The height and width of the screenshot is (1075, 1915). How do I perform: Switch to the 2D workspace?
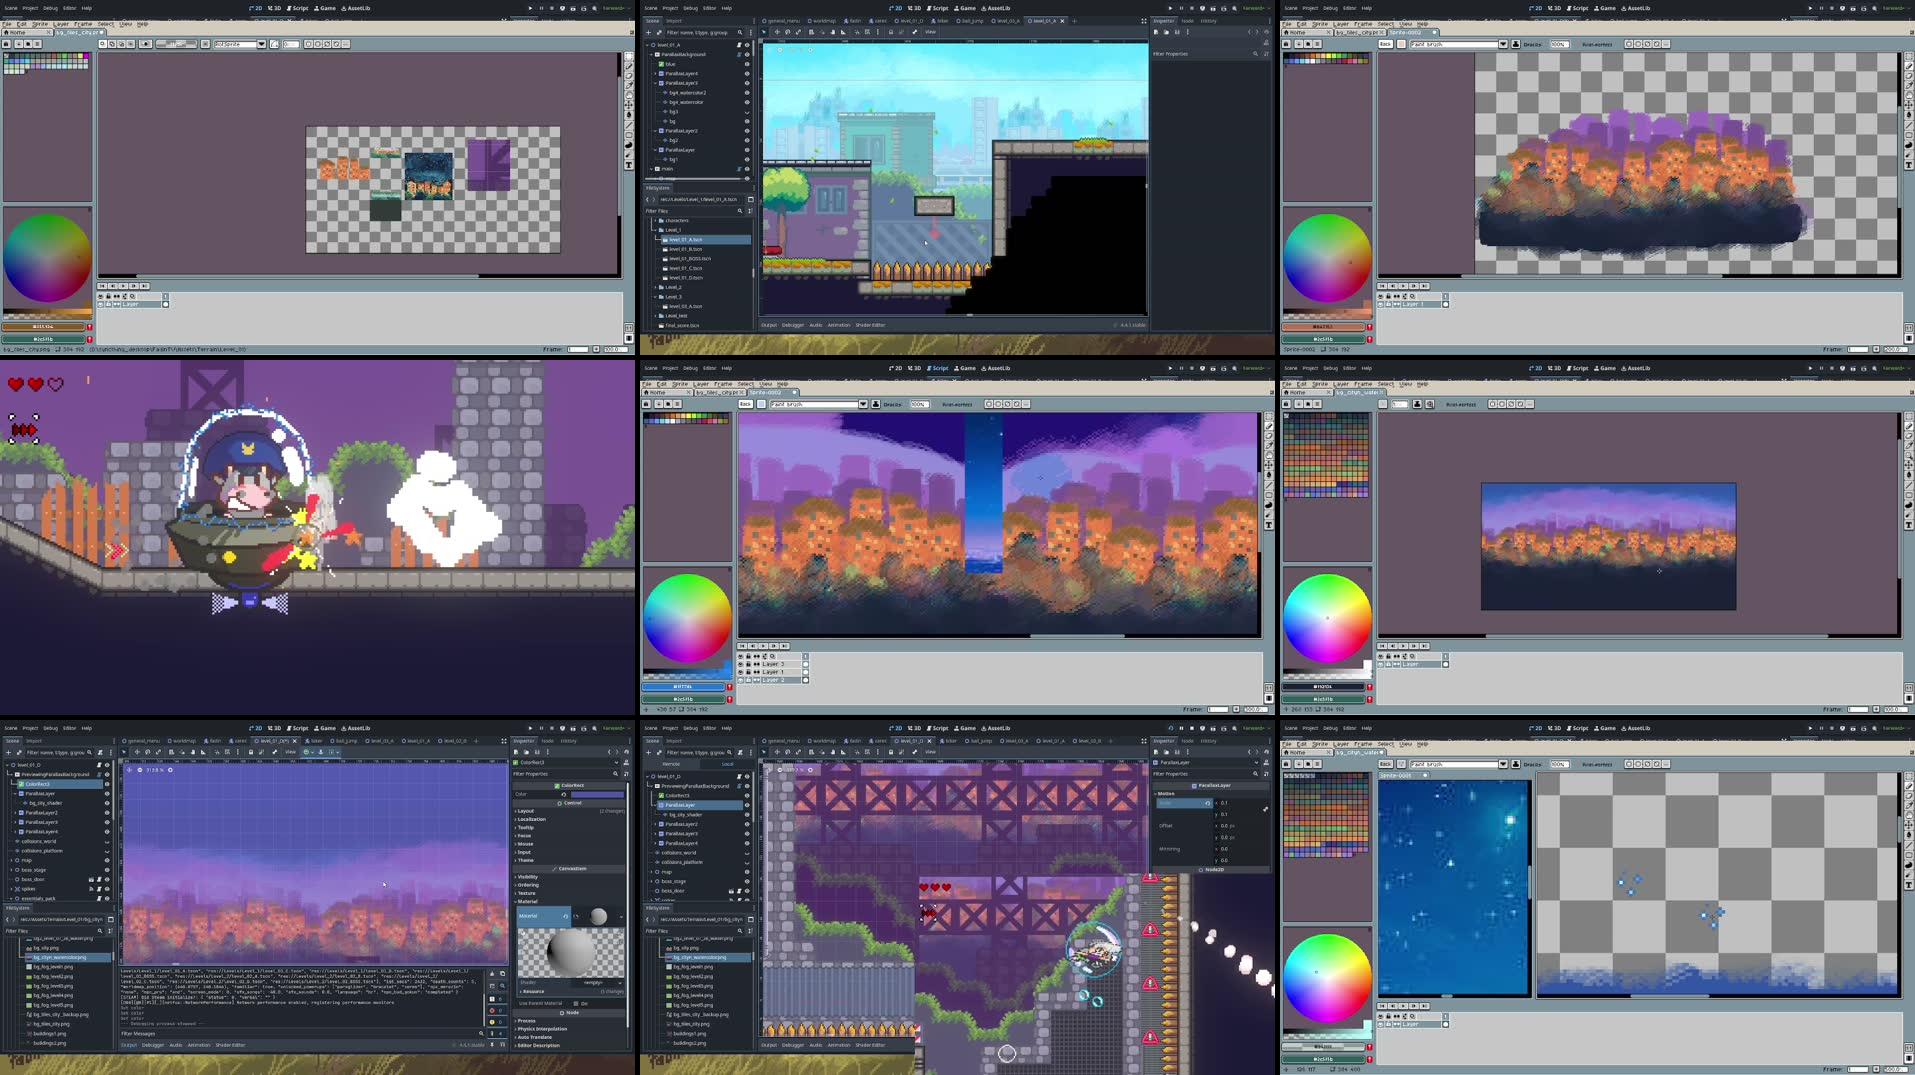896,8
